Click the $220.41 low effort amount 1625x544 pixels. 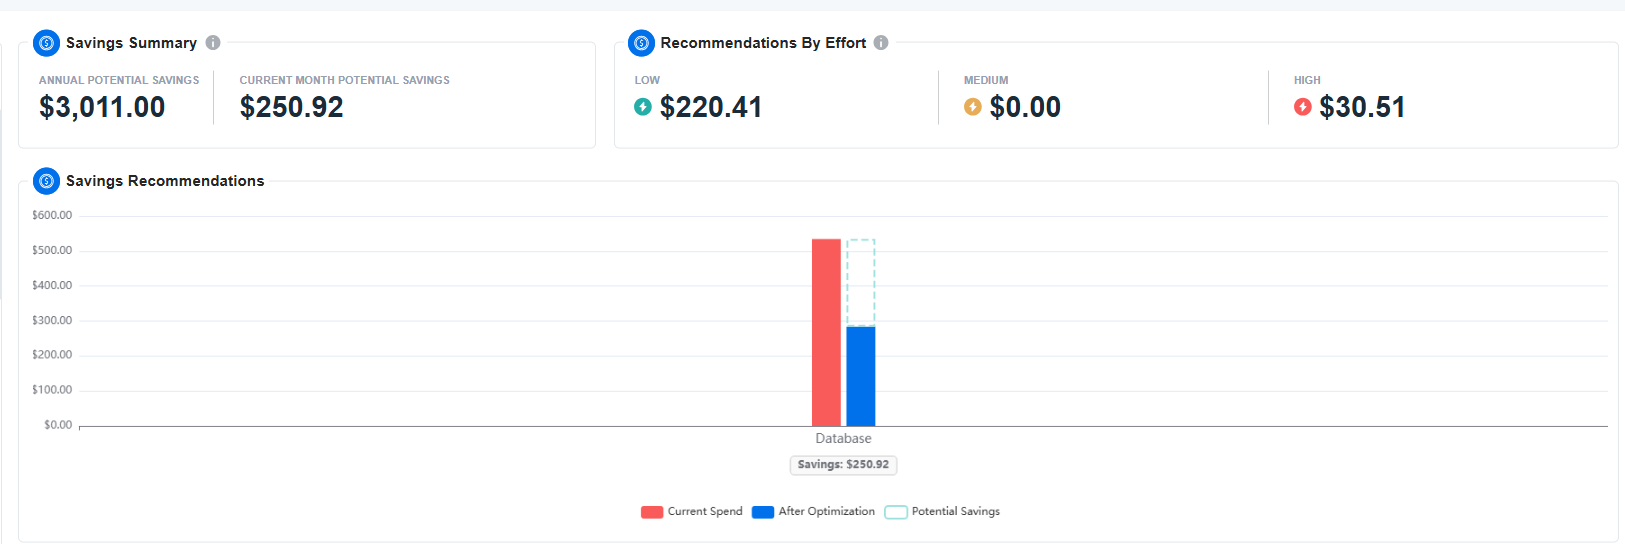click(x=711, y=107)
